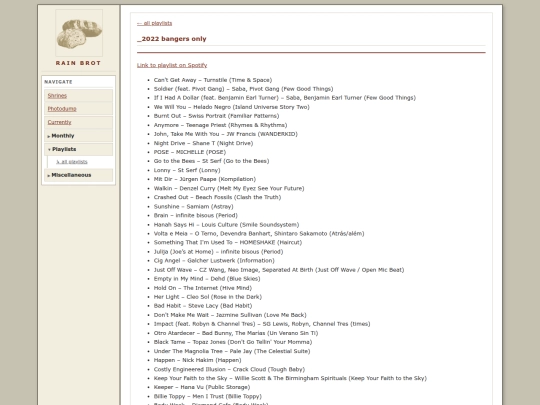Select 'Lonny – St Serf' entry
This screenshot has width=540, height=405.
(187, 170)
